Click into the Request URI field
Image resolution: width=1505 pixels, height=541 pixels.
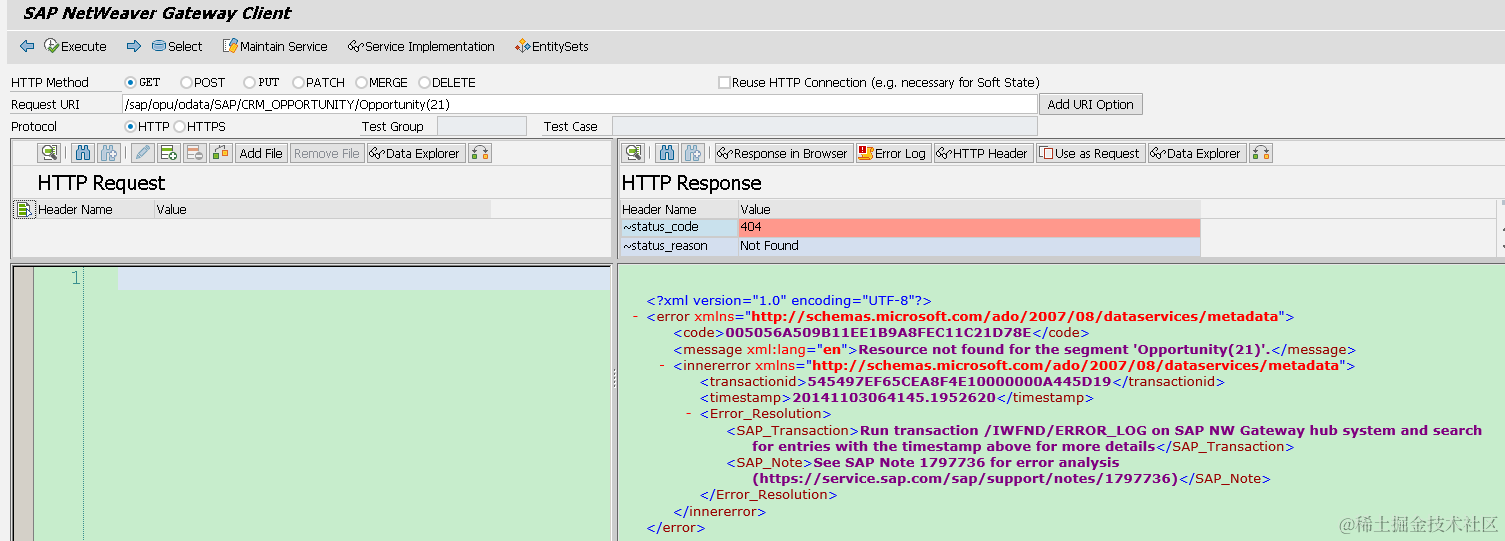point(579,104)
